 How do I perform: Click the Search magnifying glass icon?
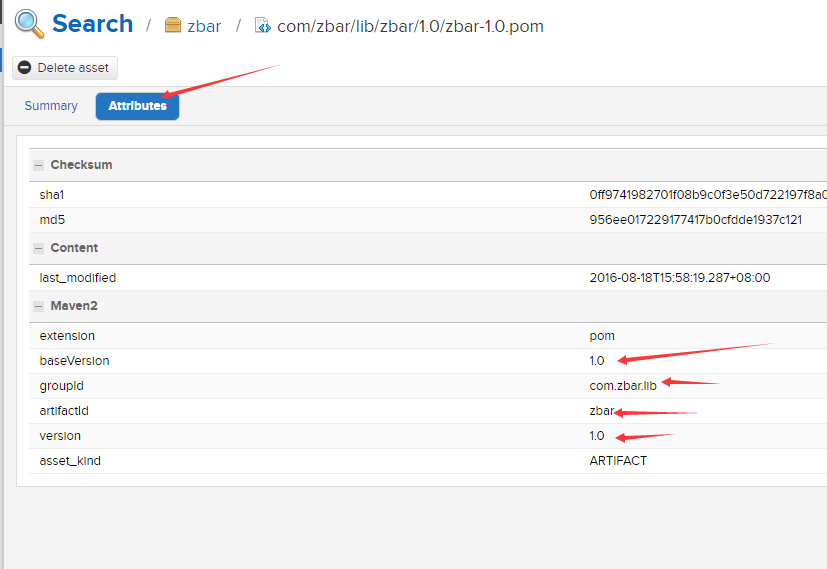(x=29, y=24)
